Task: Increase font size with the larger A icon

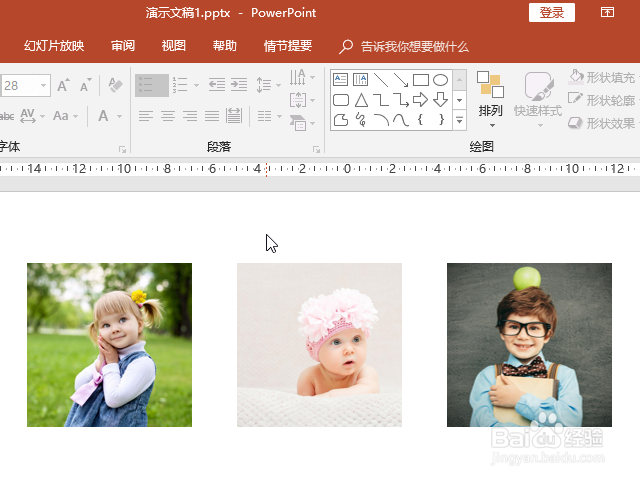Action: point(63,85)
